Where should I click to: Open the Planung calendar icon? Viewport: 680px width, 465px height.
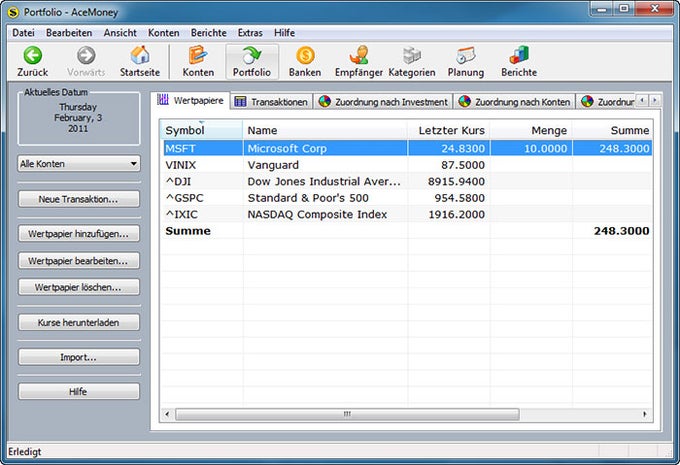466,56
